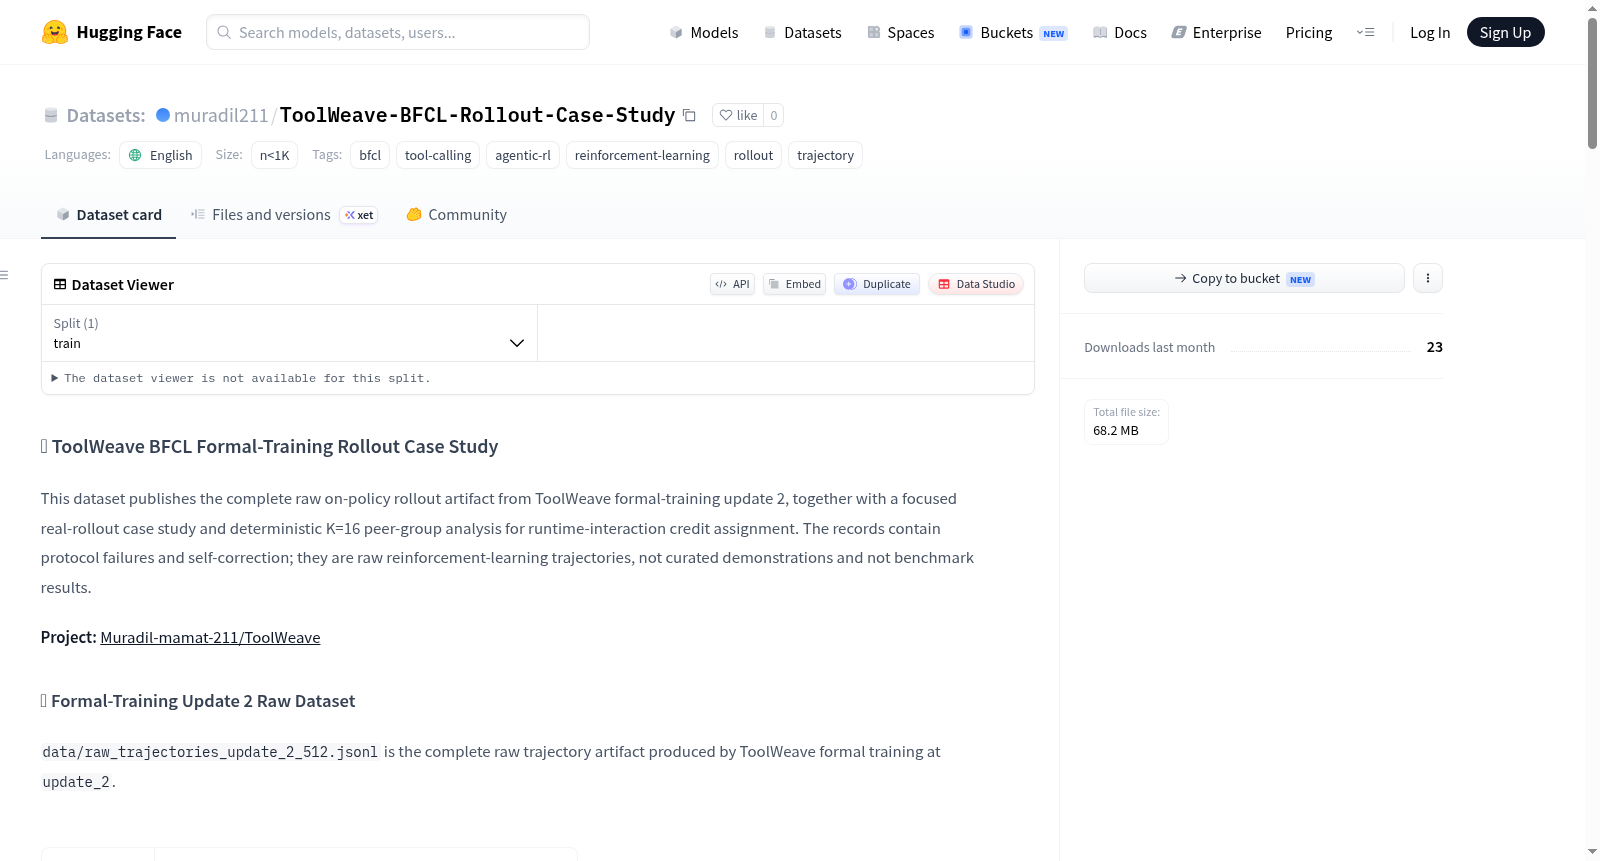Filter by English language tag
Viewport: 1600px width, 861px height.
[161, 155]
